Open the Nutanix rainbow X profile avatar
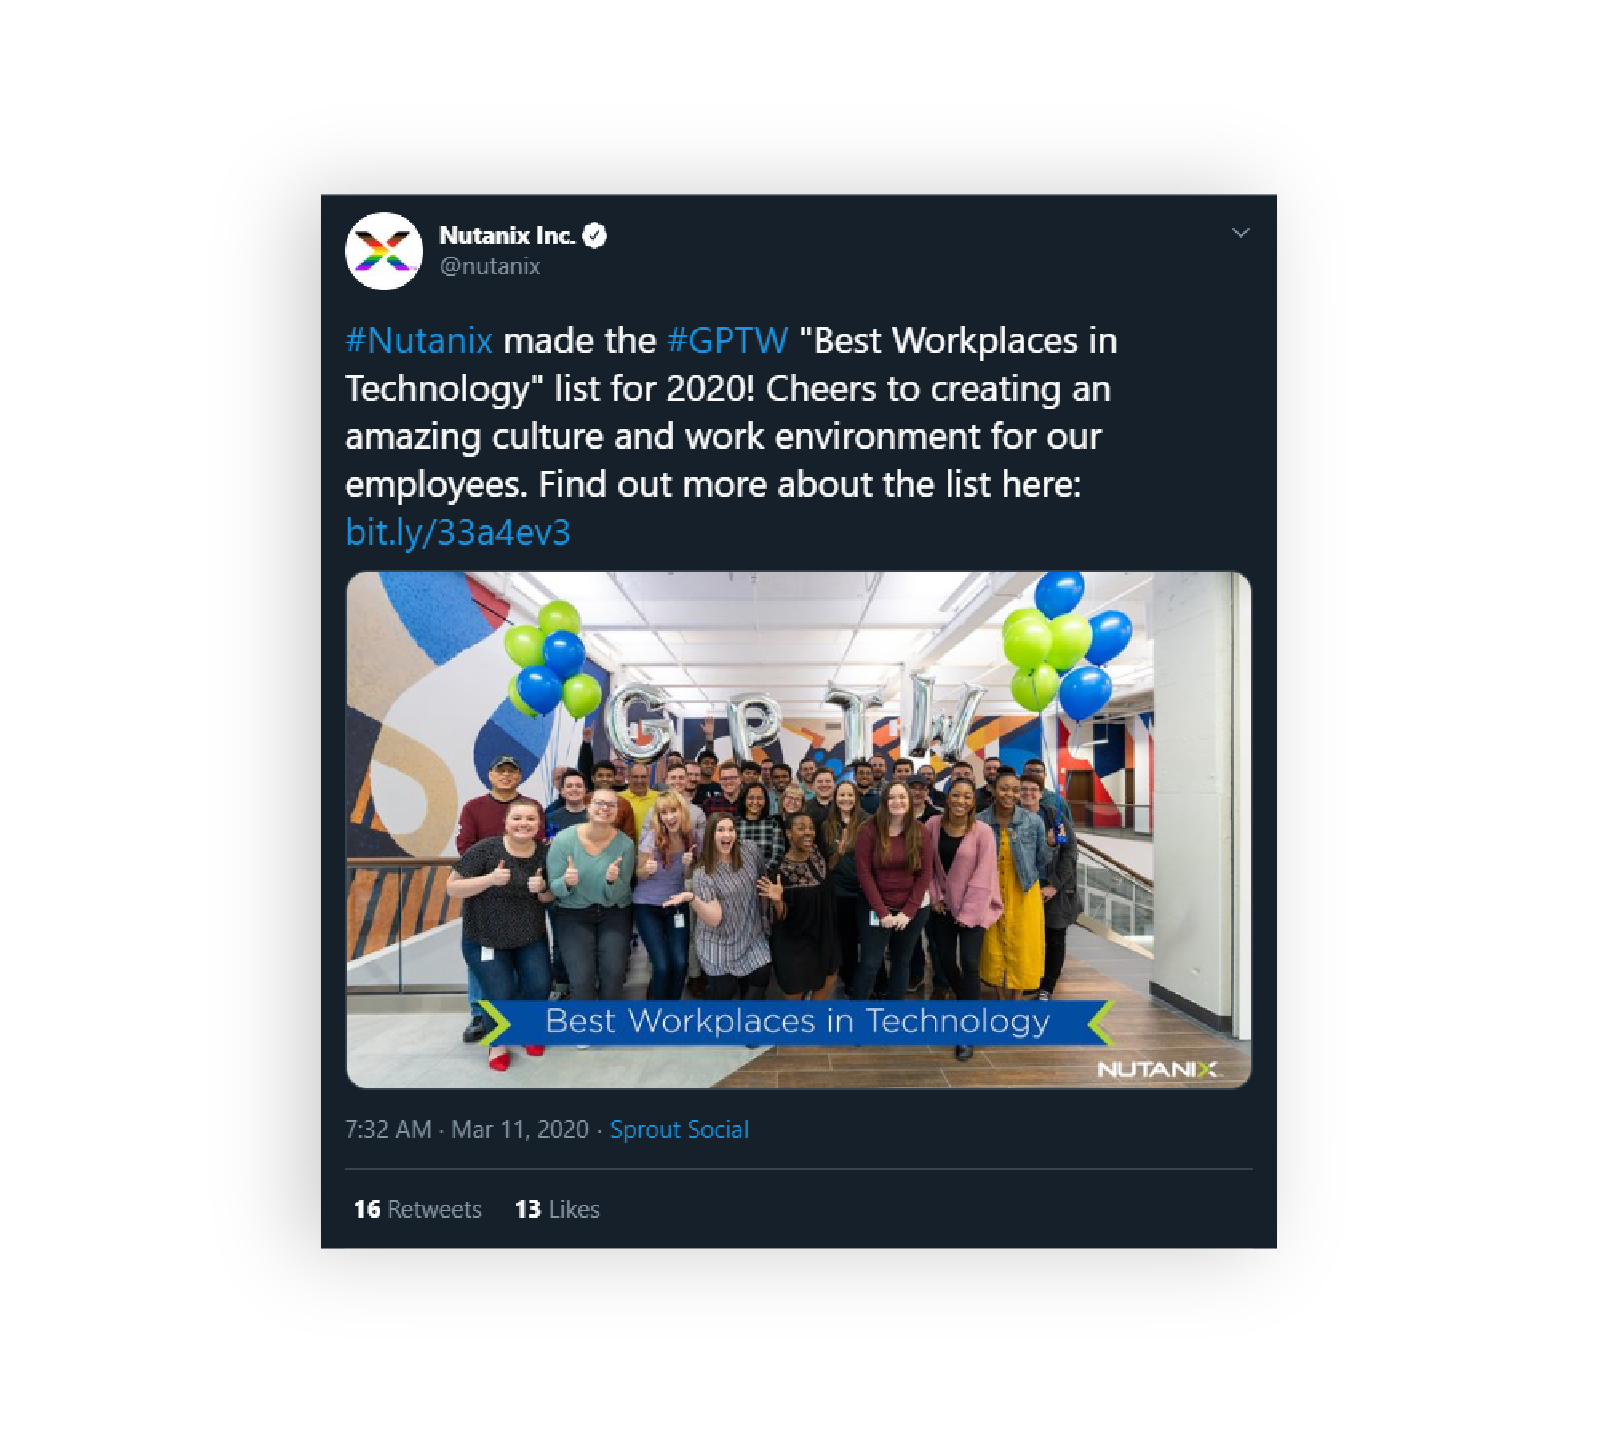 click(384, 251)
